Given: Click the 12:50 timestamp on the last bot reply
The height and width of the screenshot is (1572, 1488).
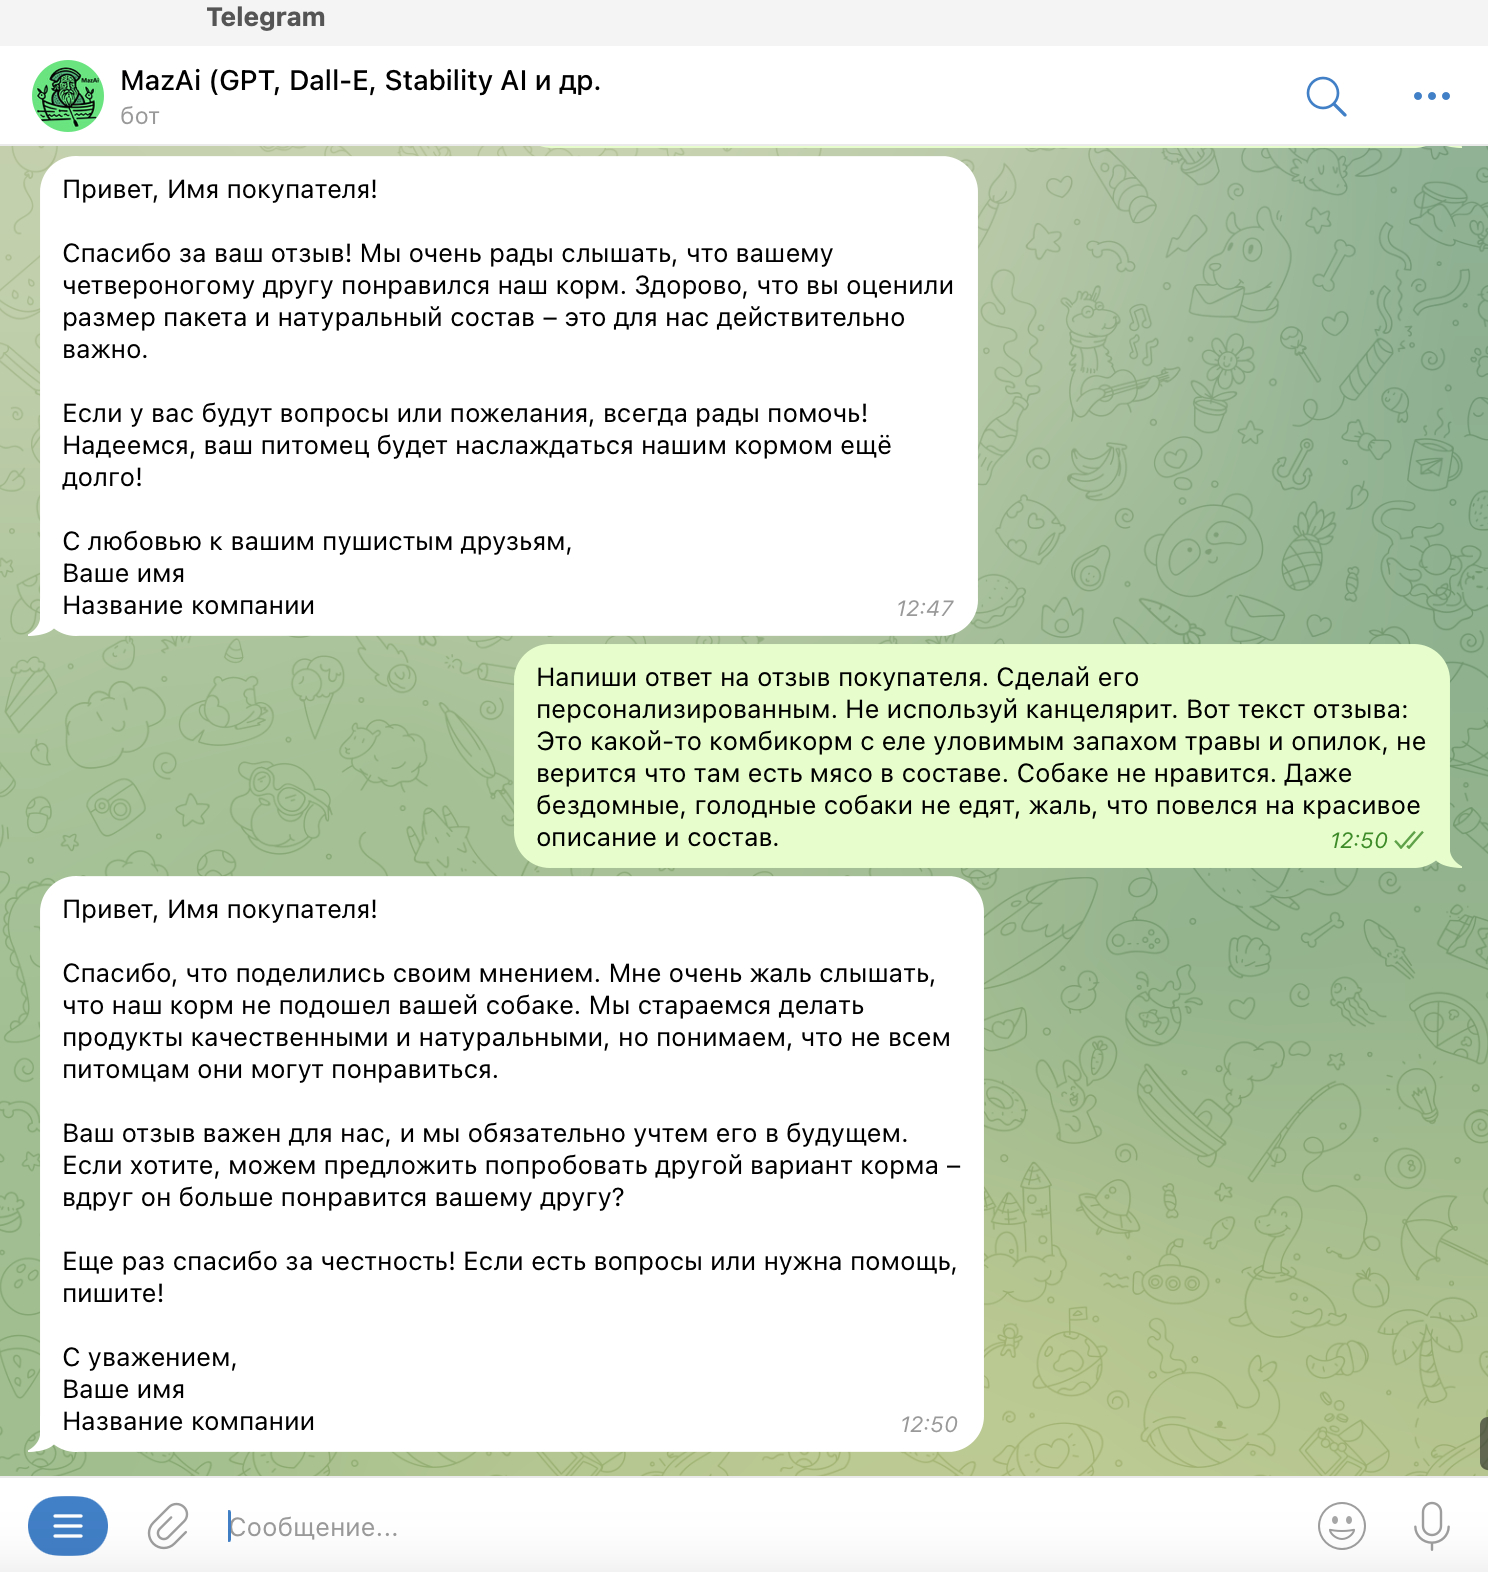Looking at the screenshot, I should point(929,1424).
